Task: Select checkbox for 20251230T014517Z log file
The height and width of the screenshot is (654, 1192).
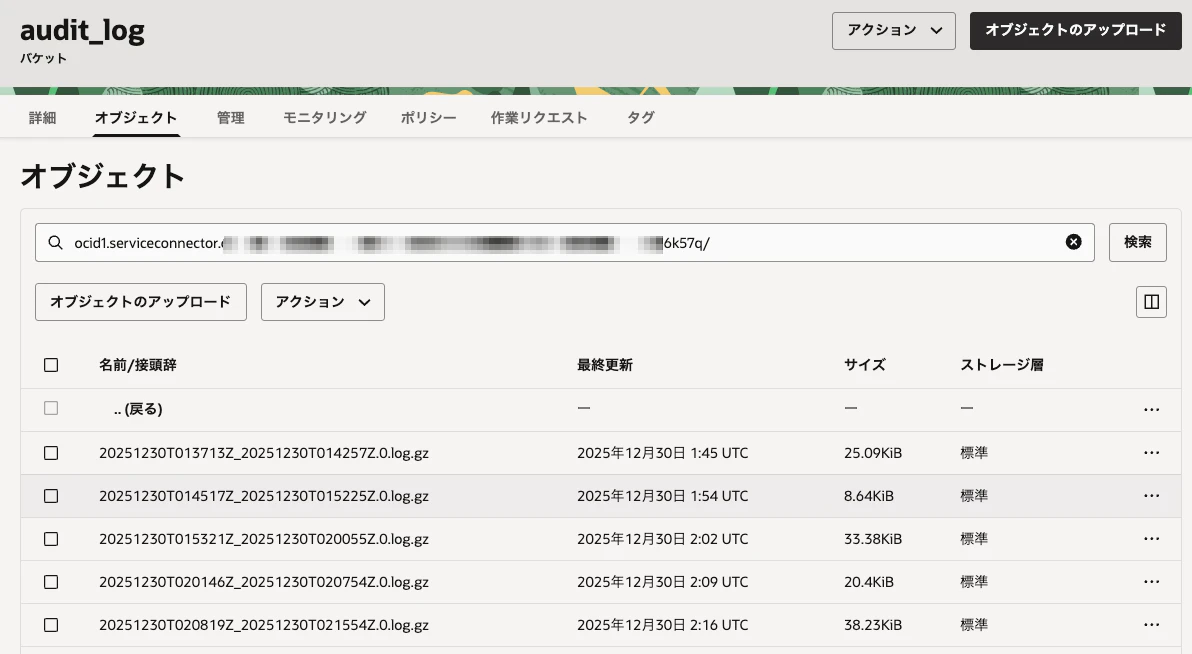Action: pos(51,496)
